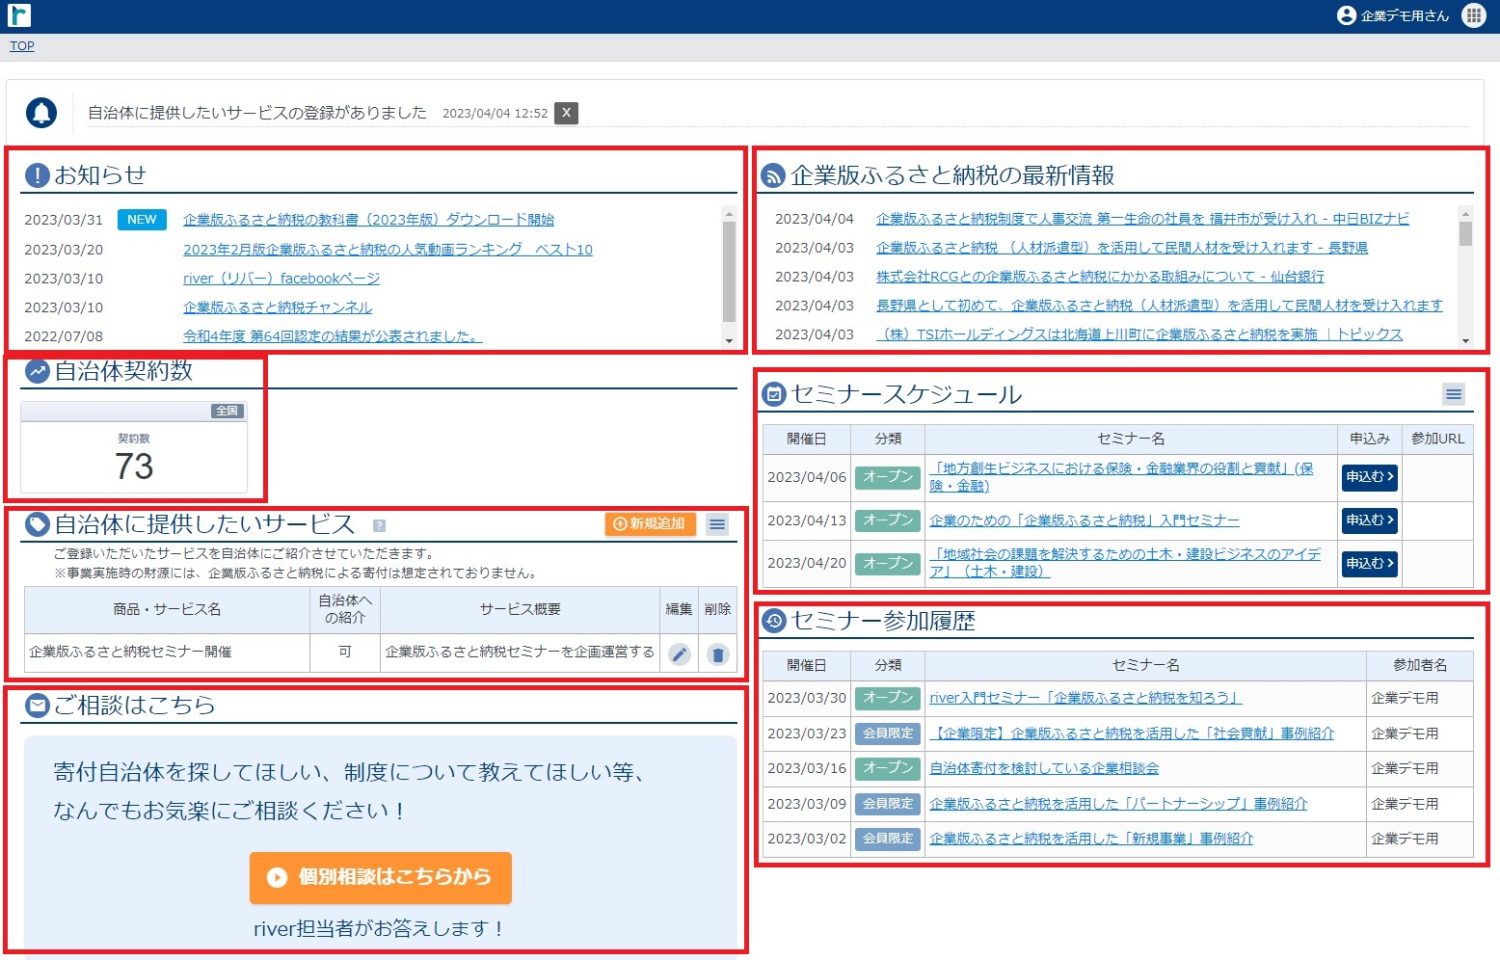Open the 企業デモ用さん user account icon
The width and height of the screenshot is (1500, 960).
pos(1346,15)
